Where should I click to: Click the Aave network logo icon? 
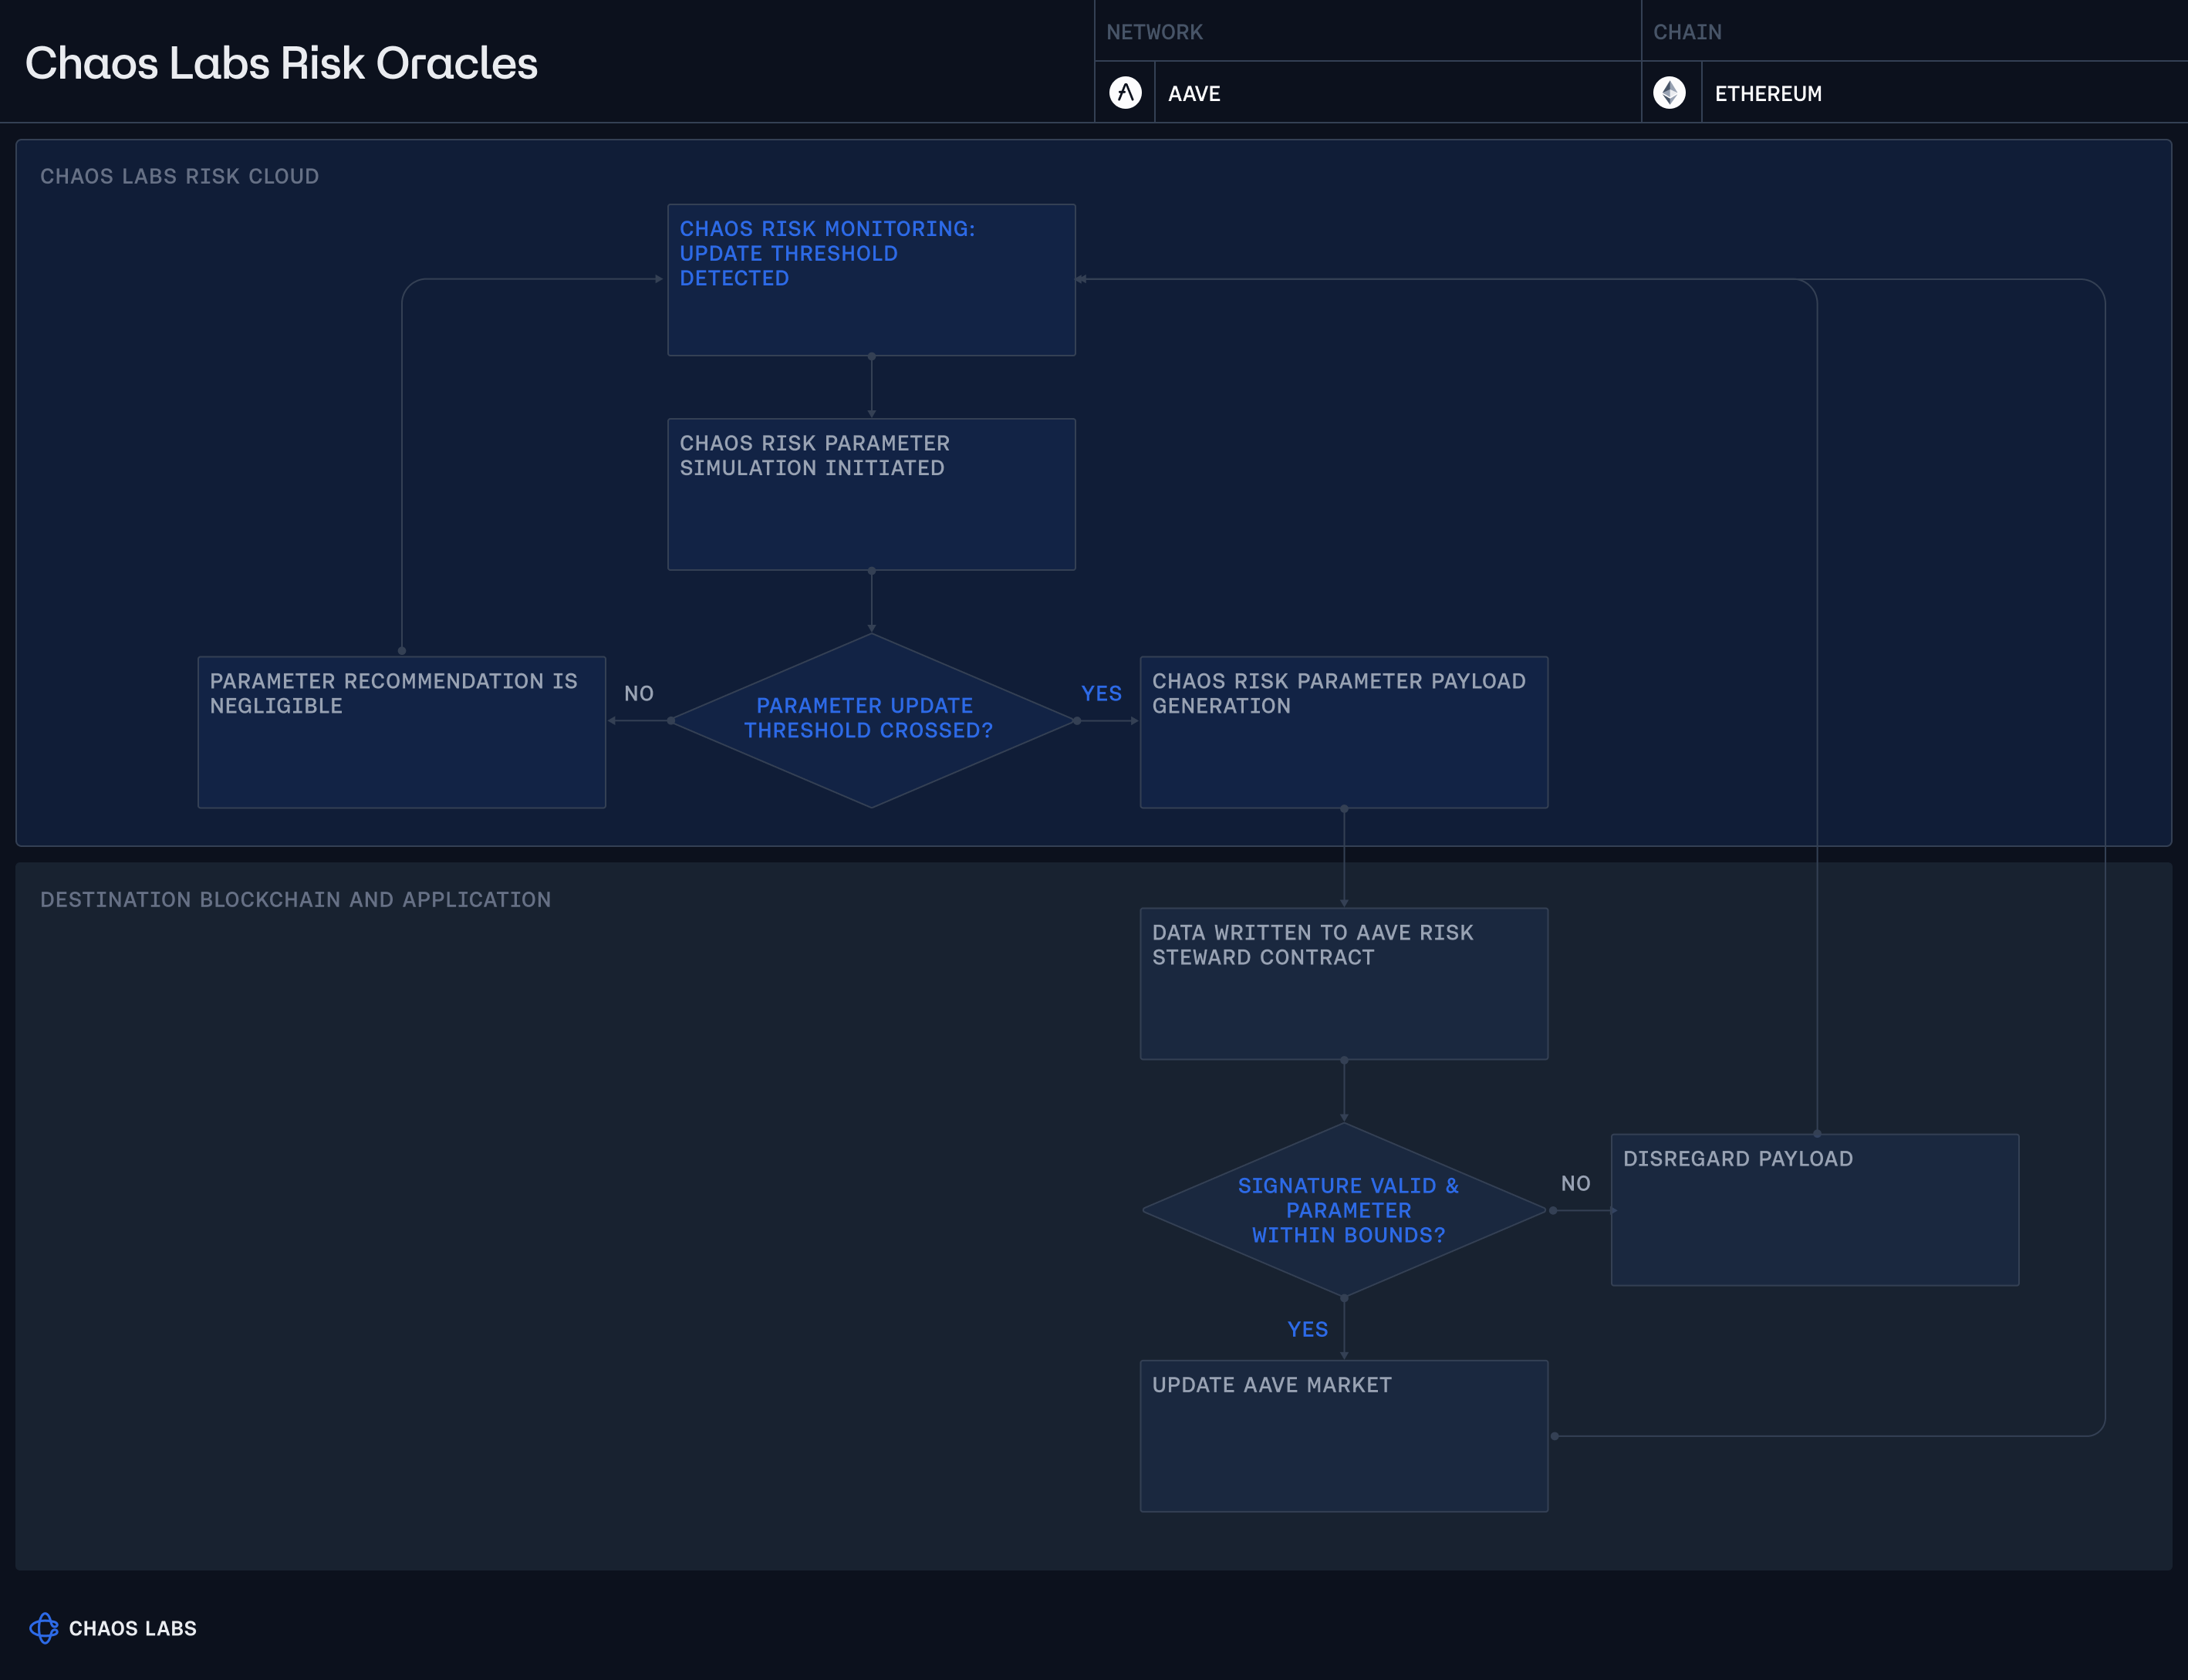click(x=1125, y=93)
